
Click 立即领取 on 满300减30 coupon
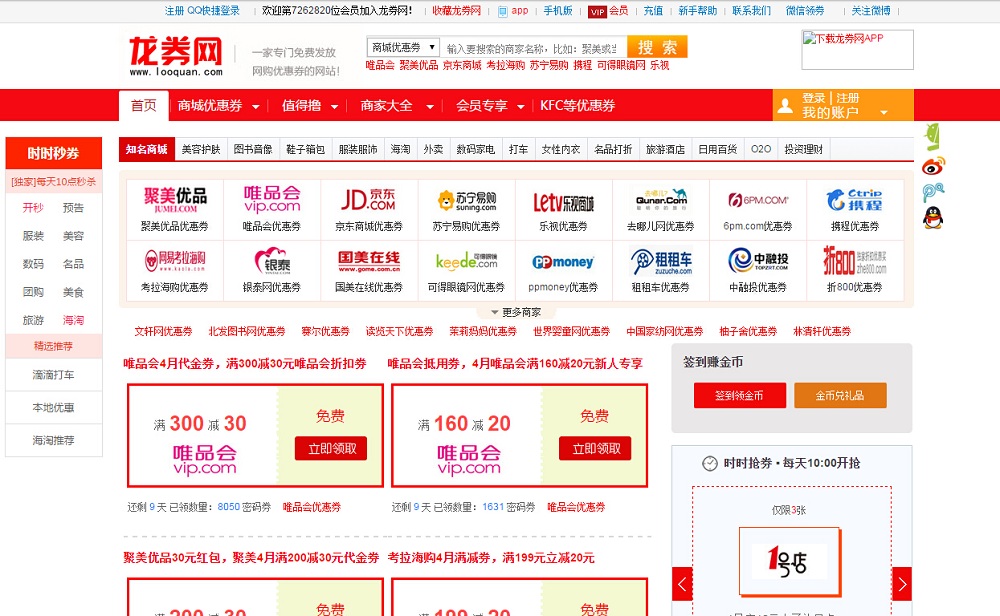(x=331, y=448)
